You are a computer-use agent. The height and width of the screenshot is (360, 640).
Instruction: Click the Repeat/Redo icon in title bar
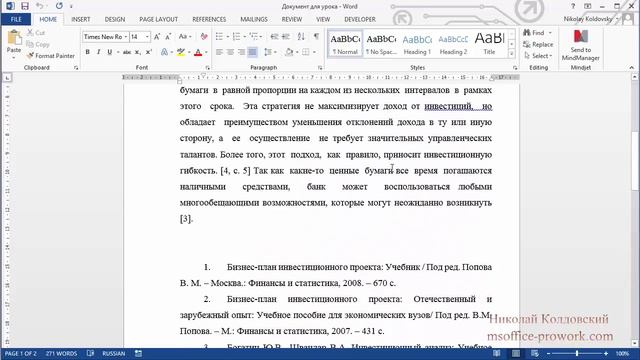click(59, 6)
